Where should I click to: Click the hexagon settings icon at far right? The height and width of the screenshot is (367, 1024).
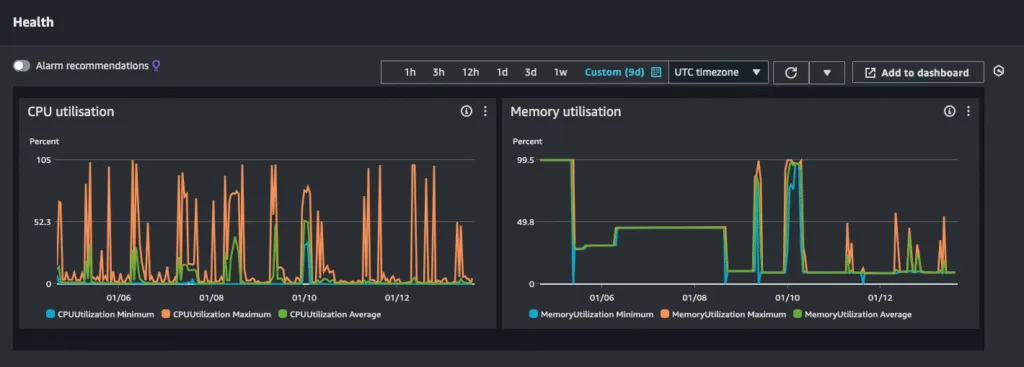pyautogui.click(x=999, y=71)
